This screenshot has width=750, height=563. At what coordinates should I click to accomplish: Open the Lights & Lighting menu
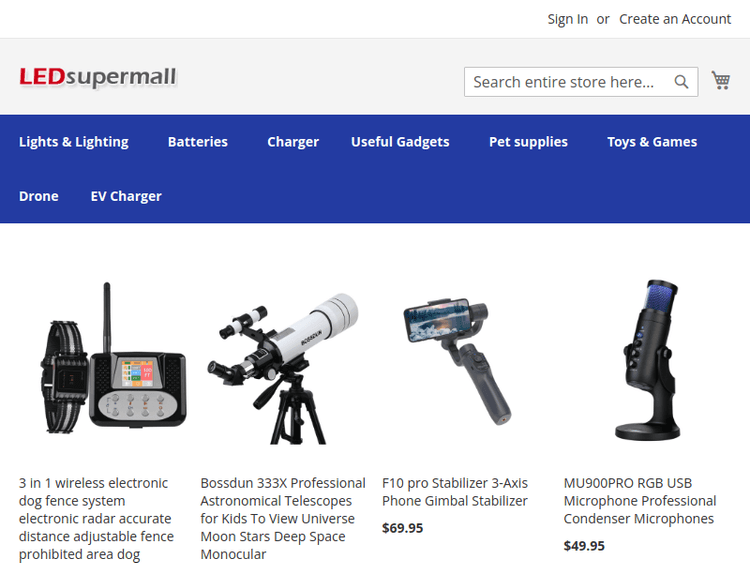[74, 142]
